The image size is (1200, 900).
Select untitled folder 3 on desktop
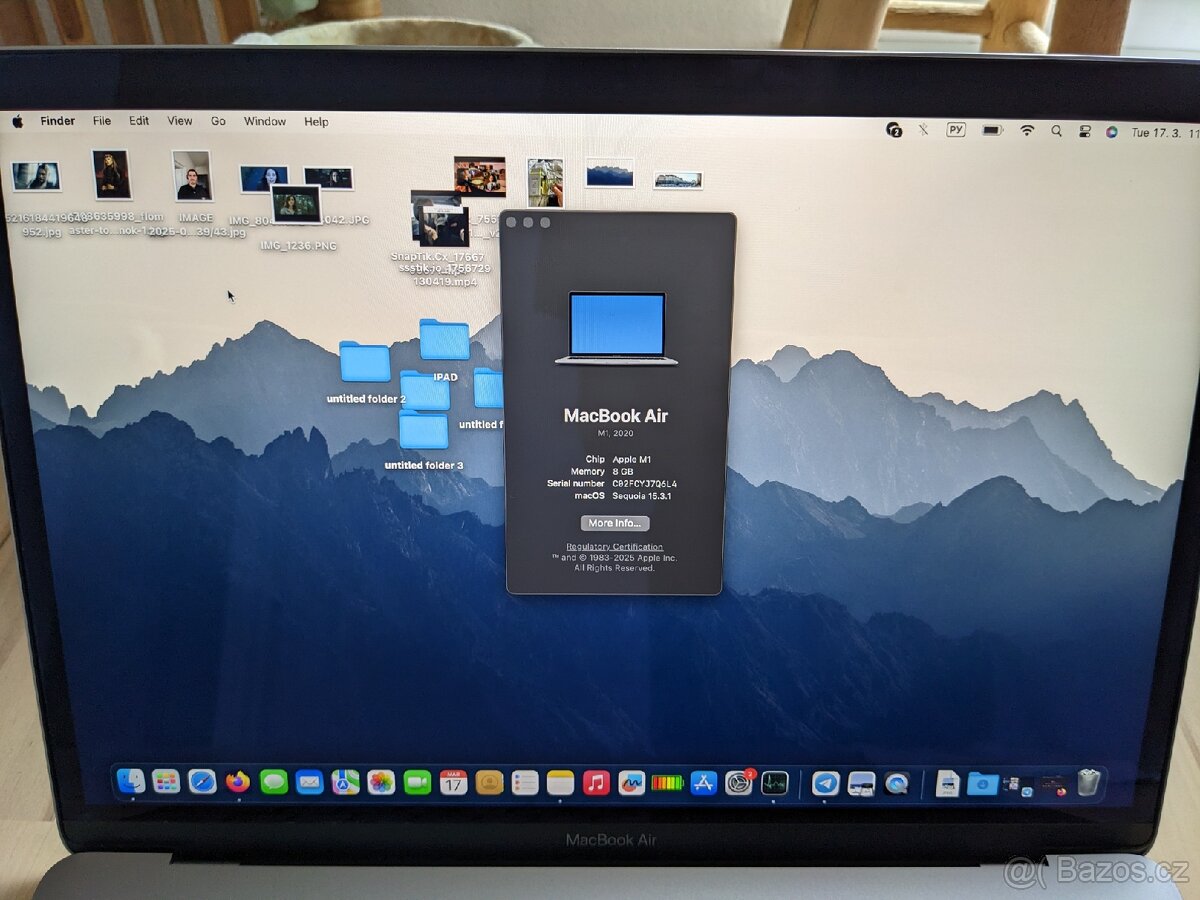point(423,429)
